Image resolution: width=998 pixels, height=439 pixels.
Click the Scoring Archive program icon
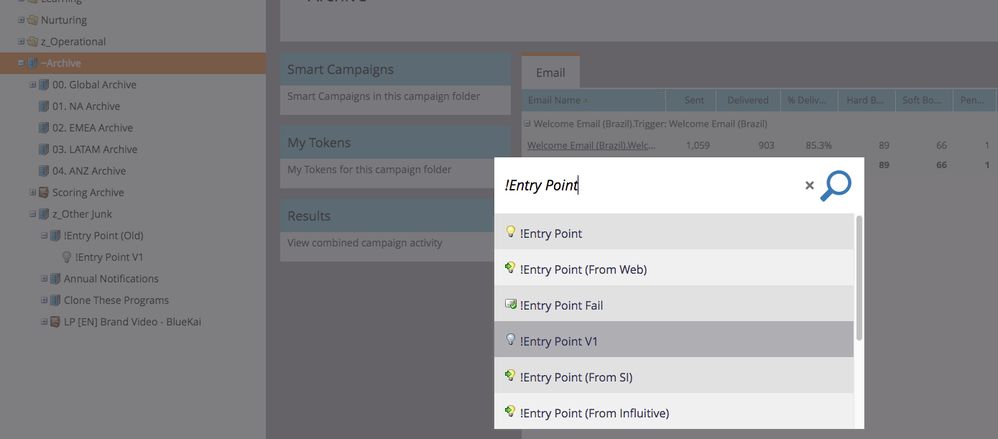coord(44,192)
